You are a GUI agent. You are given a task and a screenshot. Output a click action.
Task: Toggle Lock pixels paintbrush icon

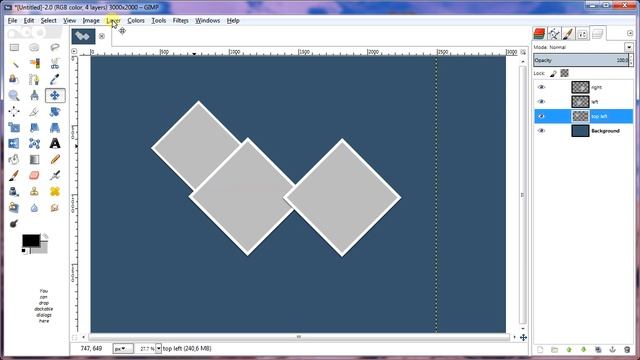click(x=553, y=73)
